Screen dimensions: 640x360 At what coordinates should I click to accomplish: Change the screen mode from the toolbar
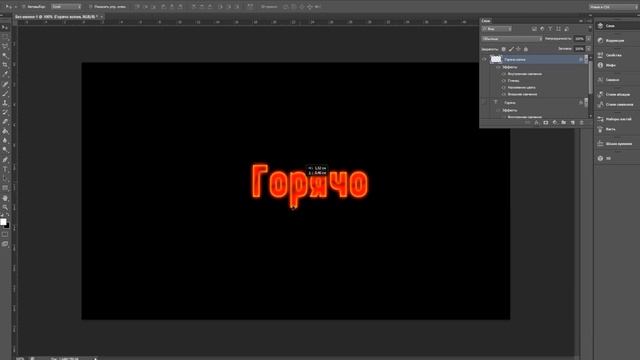click(5, 244)
